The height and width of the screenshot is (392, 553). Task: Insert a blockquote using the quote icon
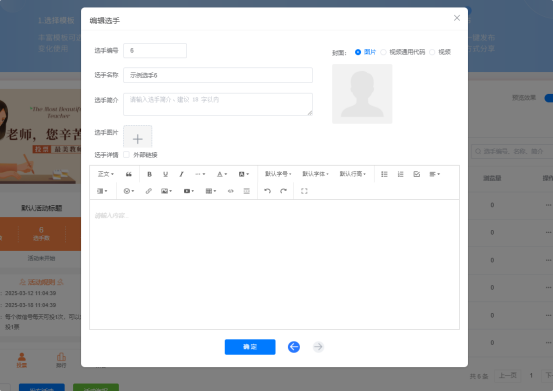click(x=129, y=174)
